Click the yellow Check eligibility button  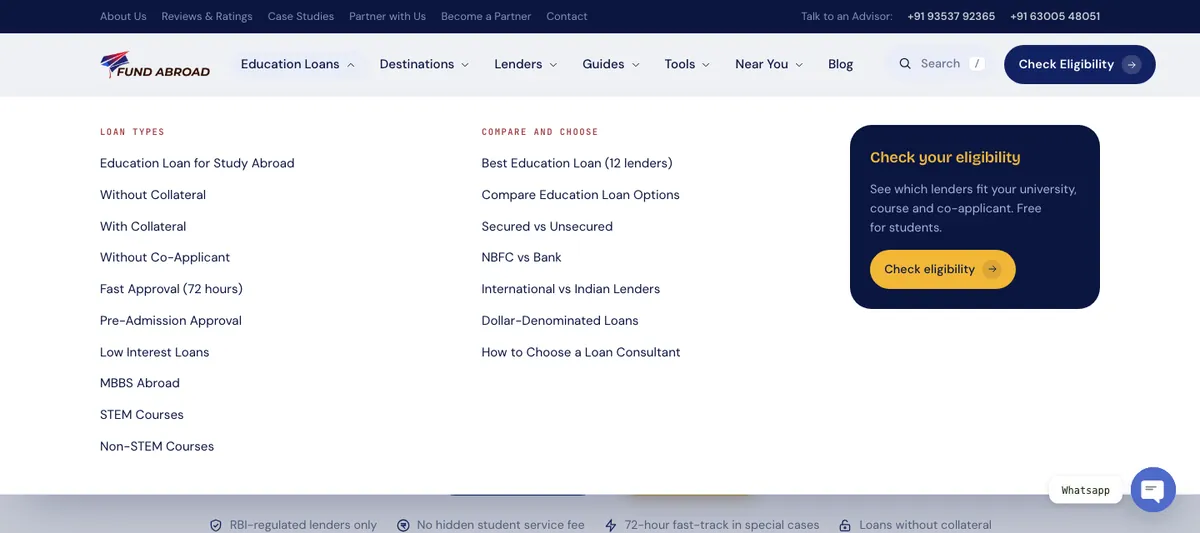[943, 269]
